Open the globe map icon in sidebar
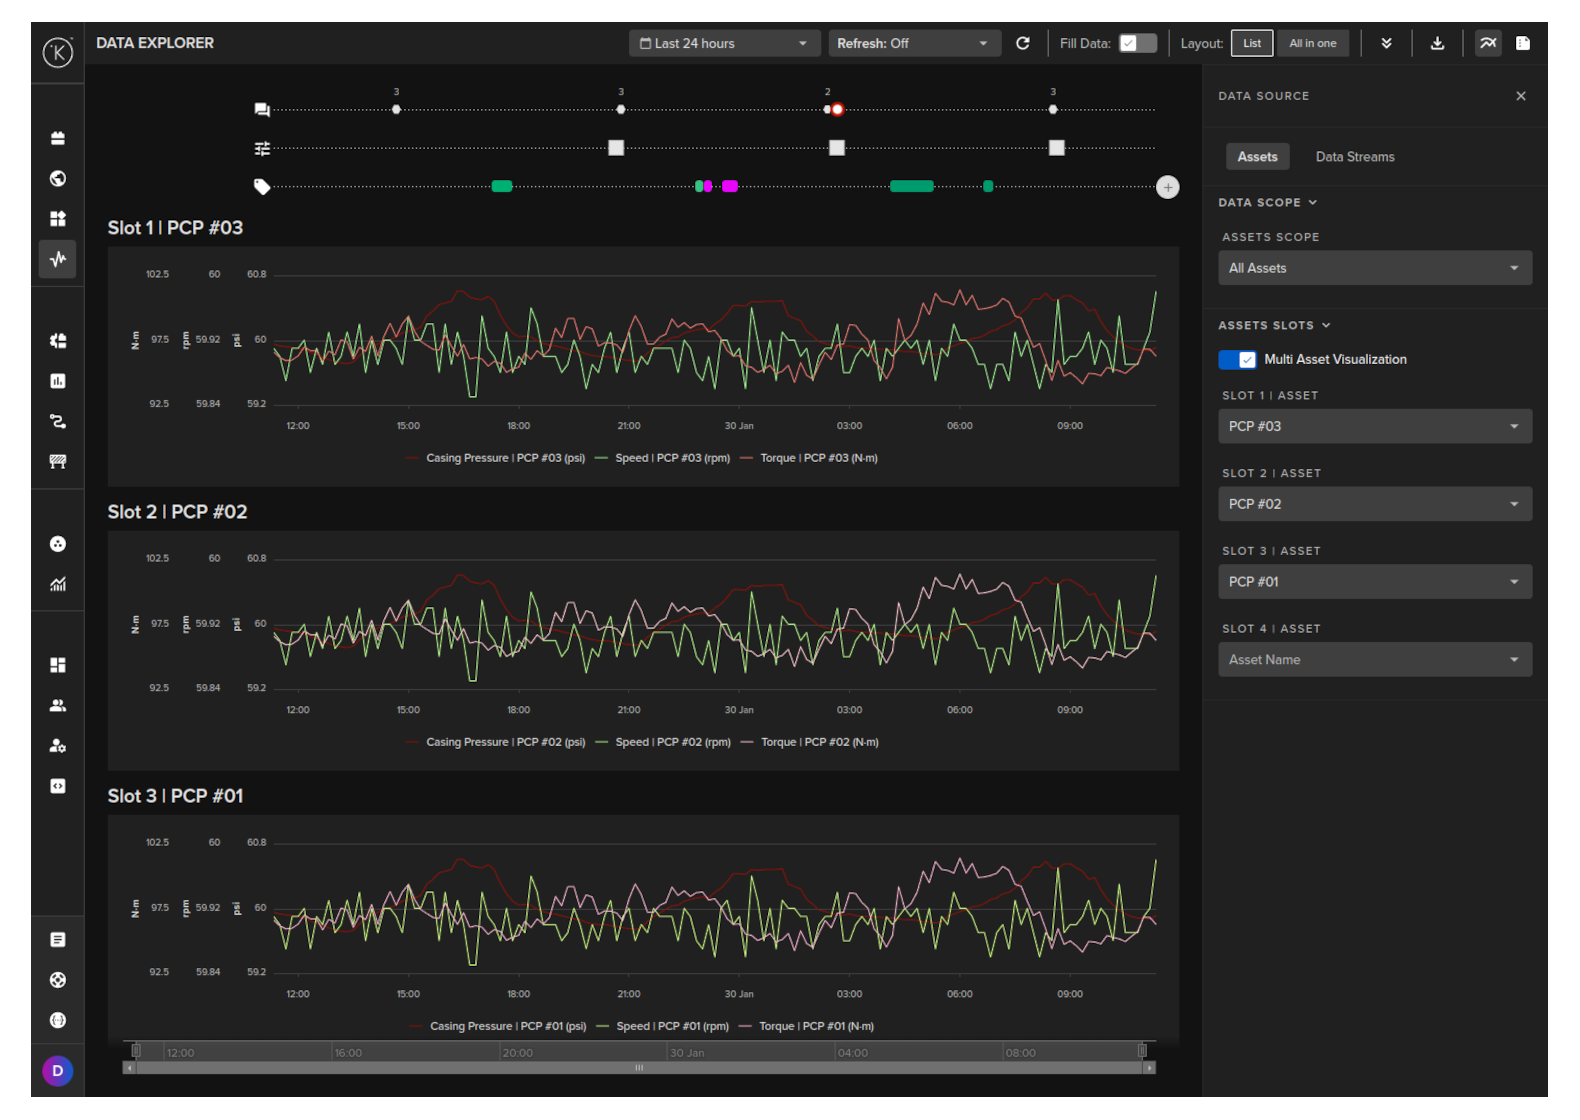 click(58, 179)
